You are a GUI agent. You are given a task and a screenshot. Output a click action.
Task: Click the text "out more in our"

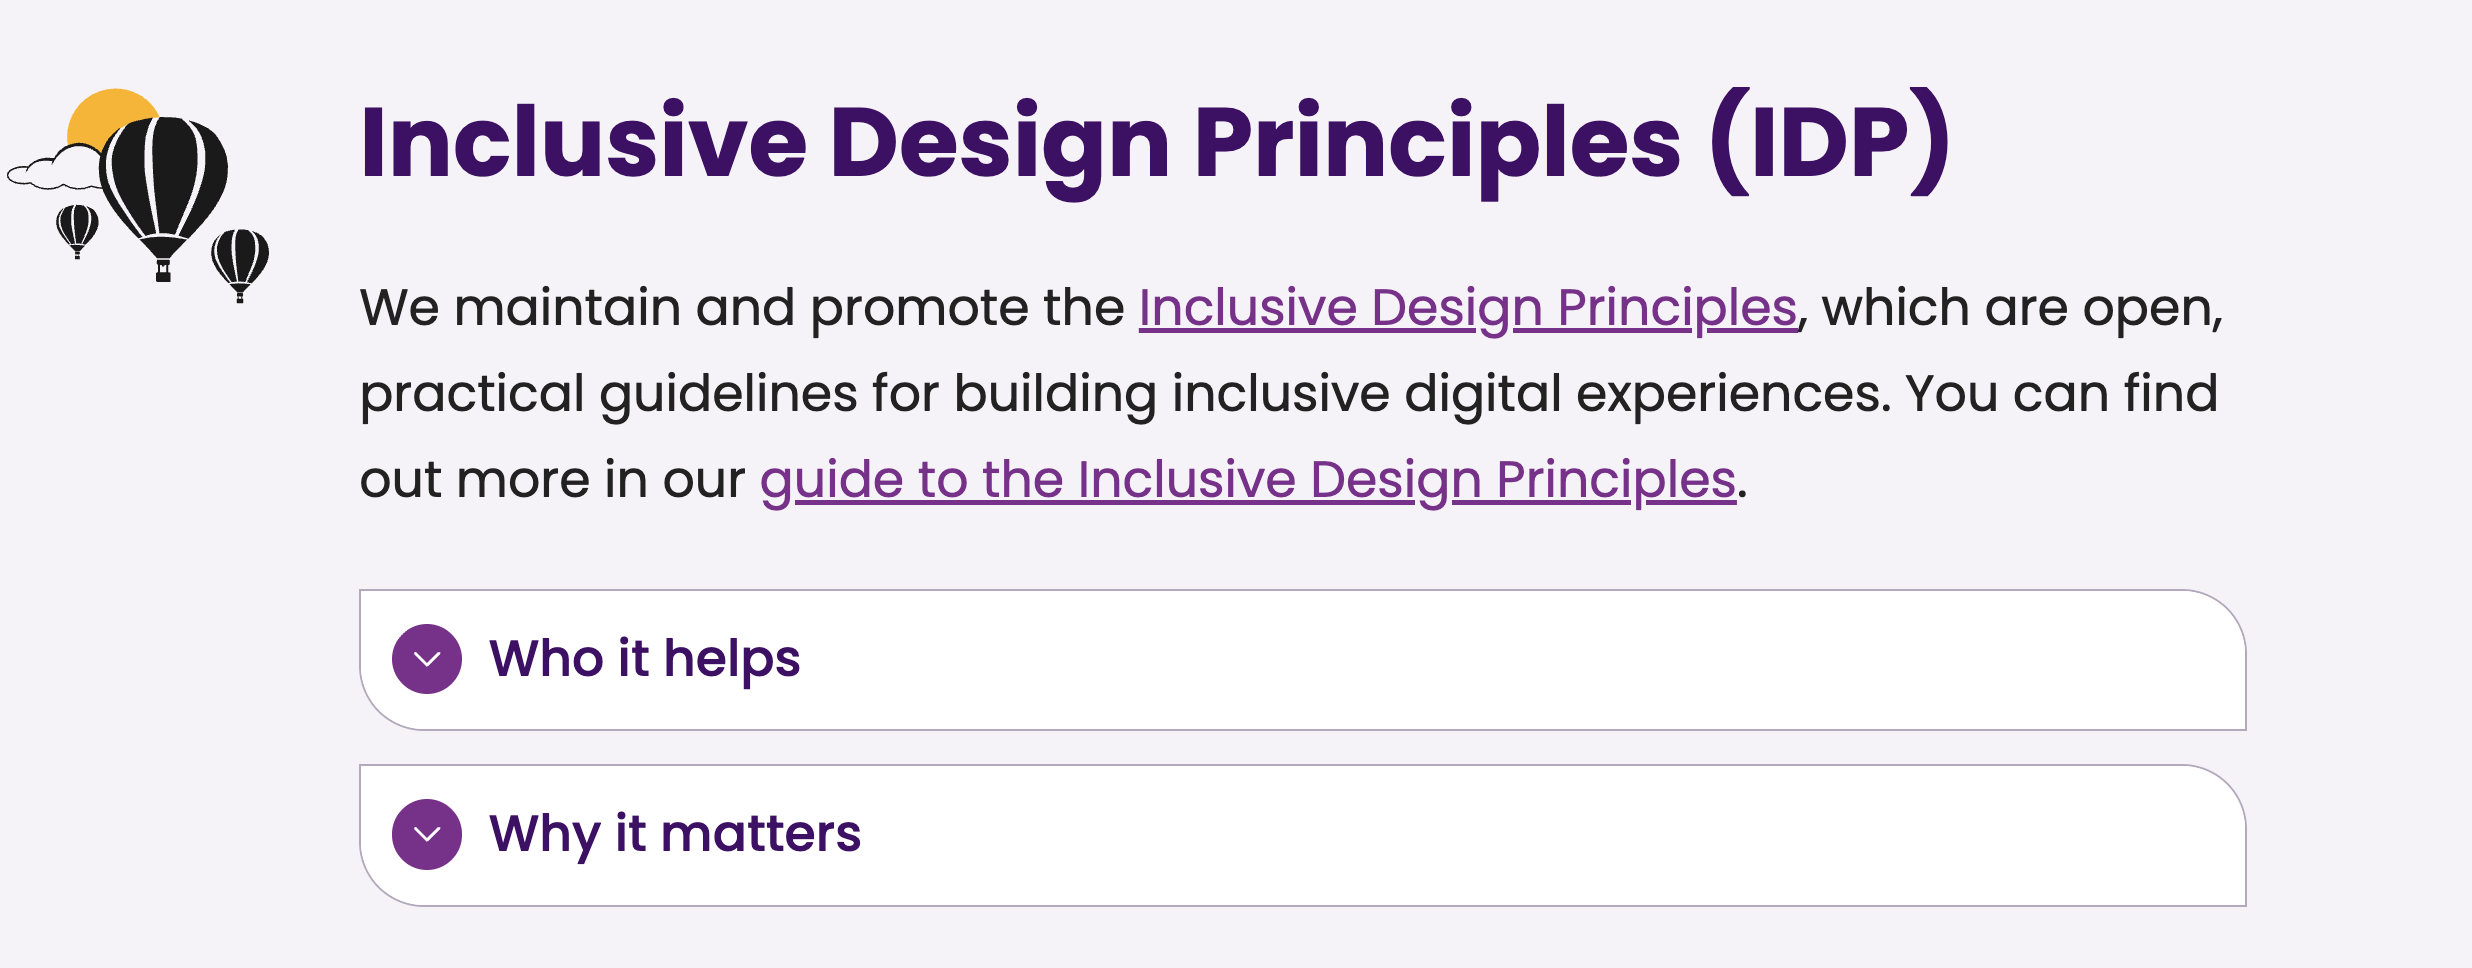552,480
